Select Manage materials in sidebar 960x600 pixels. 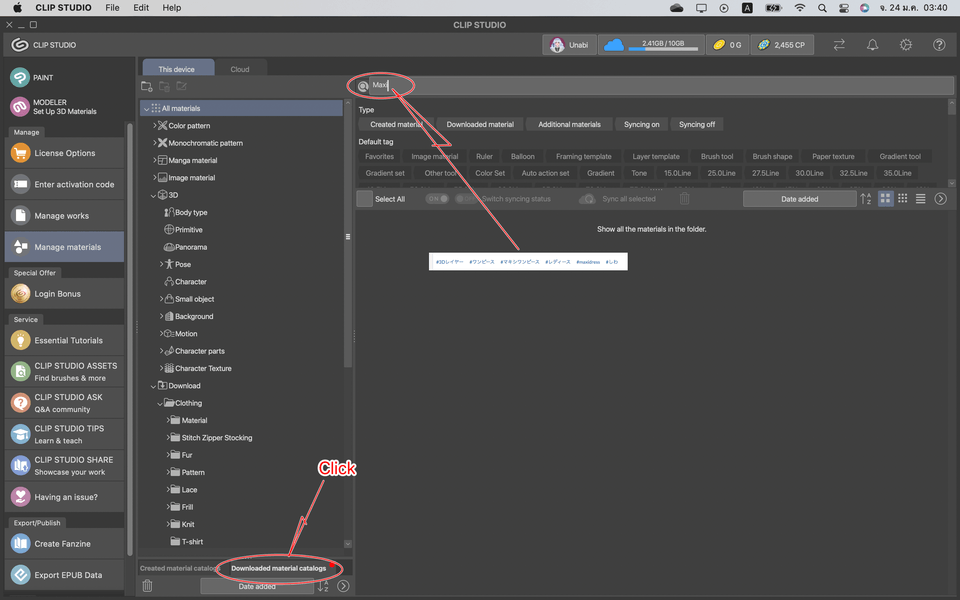(64, 247)
